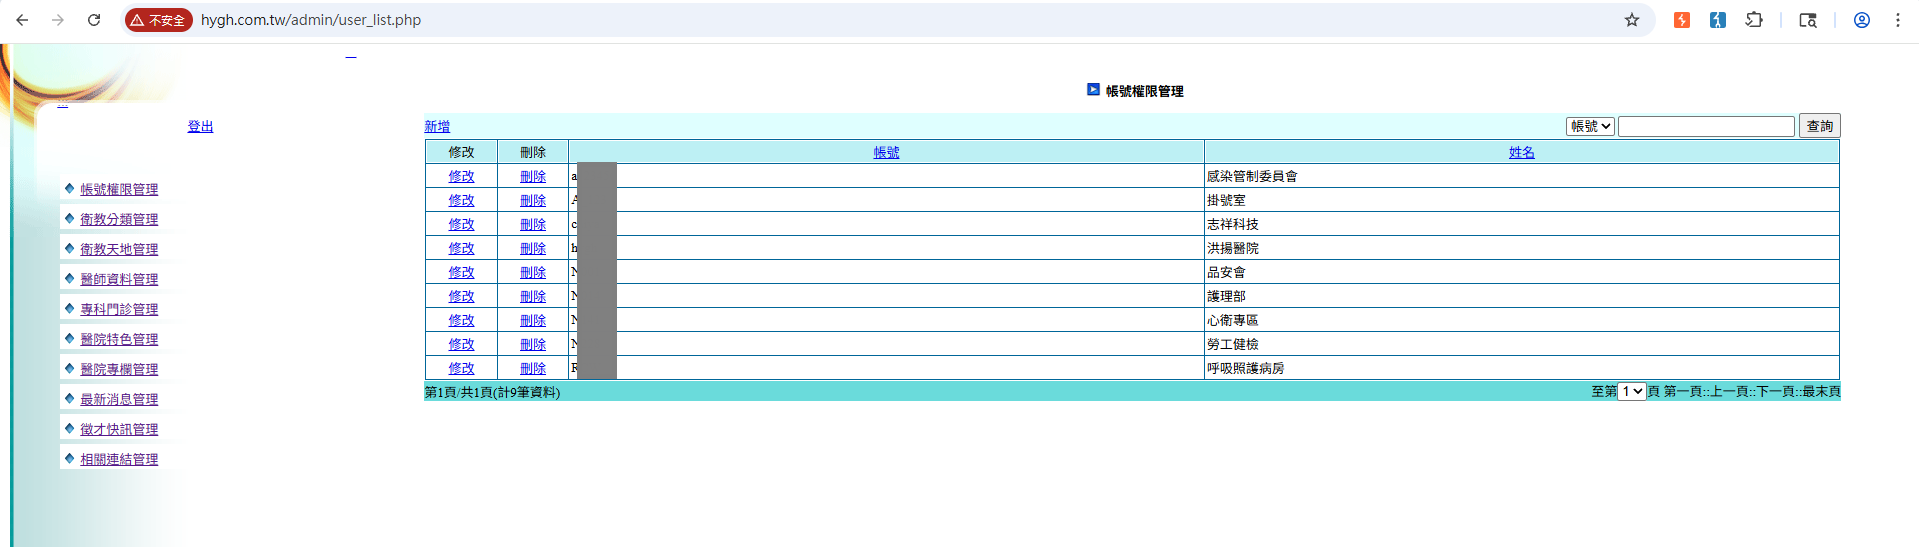Bookmark this page with the star

(1632, 20)
